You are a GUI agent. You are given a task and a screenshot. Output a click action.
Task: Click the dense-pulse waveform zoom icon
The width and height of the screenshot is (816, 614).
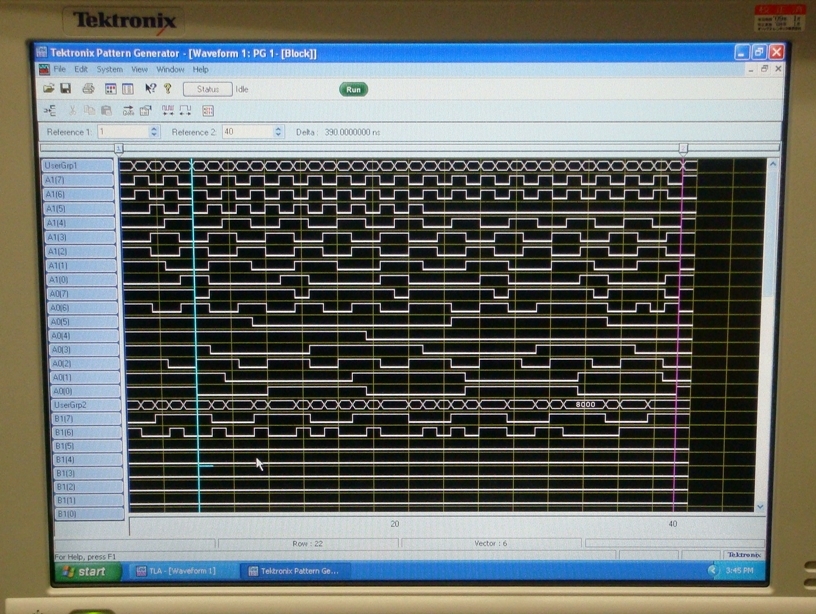pyautogui.click(x=168, y=110)
